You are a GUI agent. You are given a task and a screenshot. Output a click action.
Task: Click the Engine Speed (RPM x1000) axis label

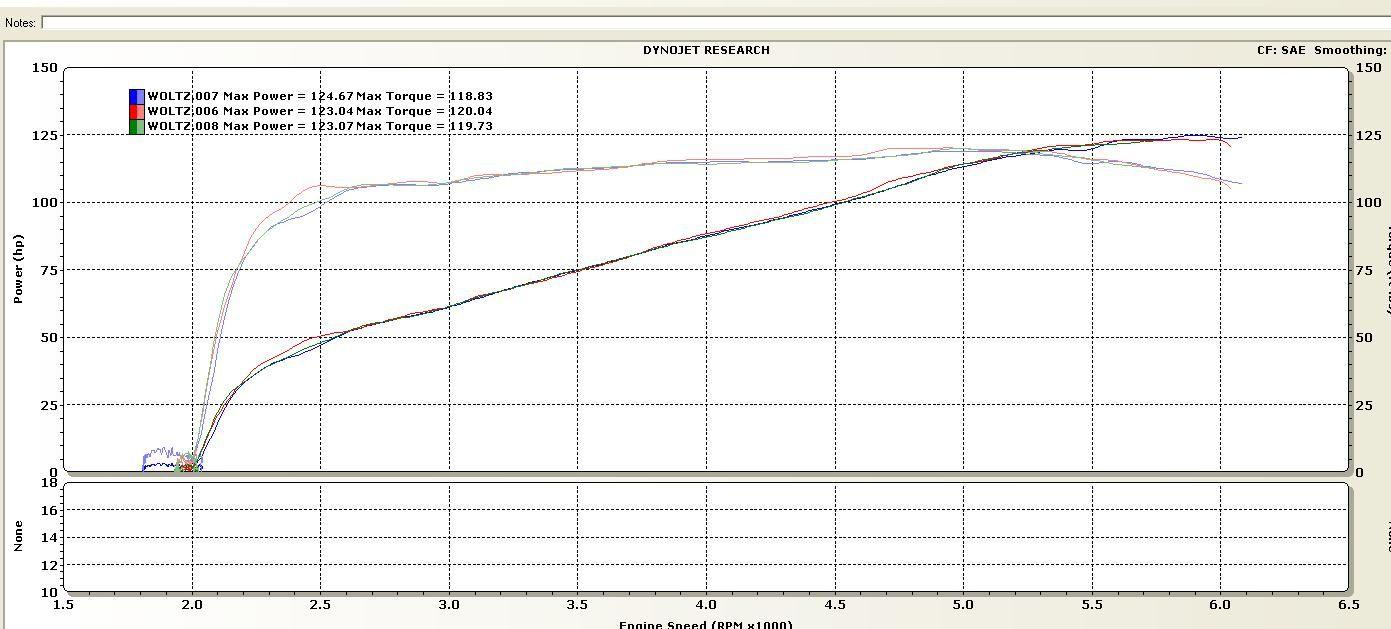[x=705, y=624]
